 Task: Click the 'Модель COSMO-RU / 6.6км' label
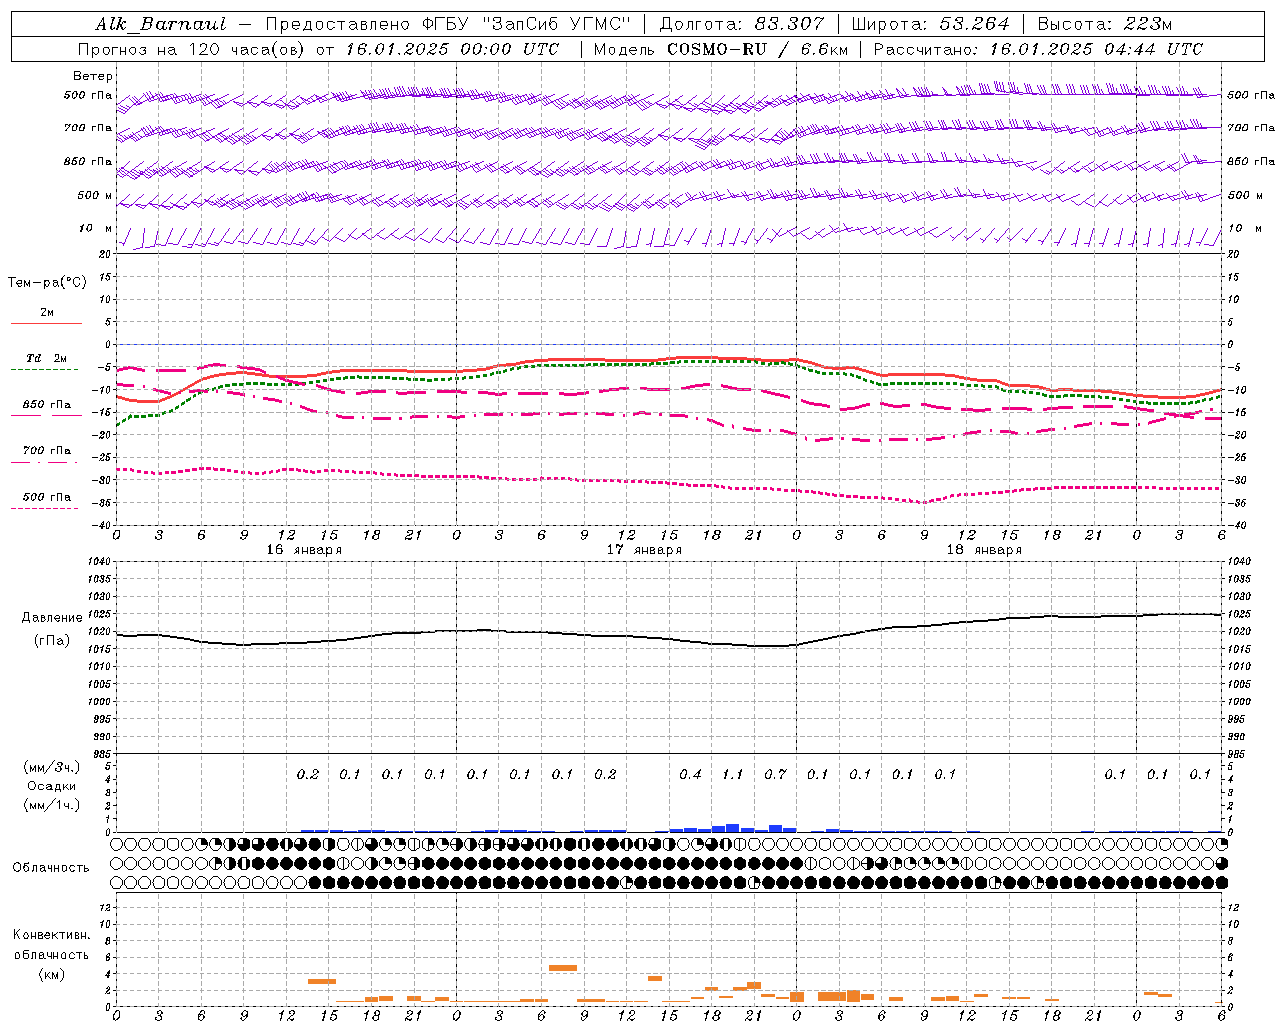click(721, 49)
